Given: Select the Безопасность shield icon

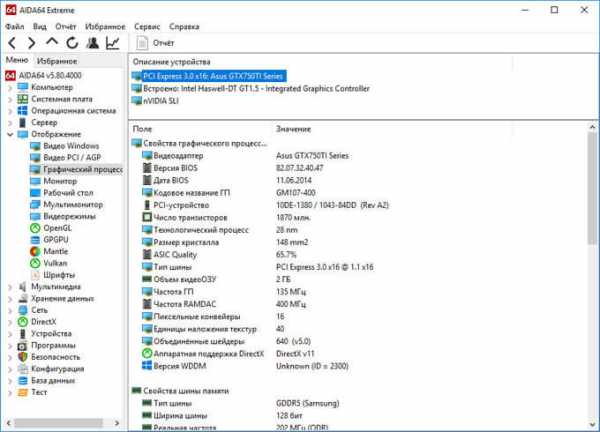Looking at the screenshot, I should pos(23,357).
